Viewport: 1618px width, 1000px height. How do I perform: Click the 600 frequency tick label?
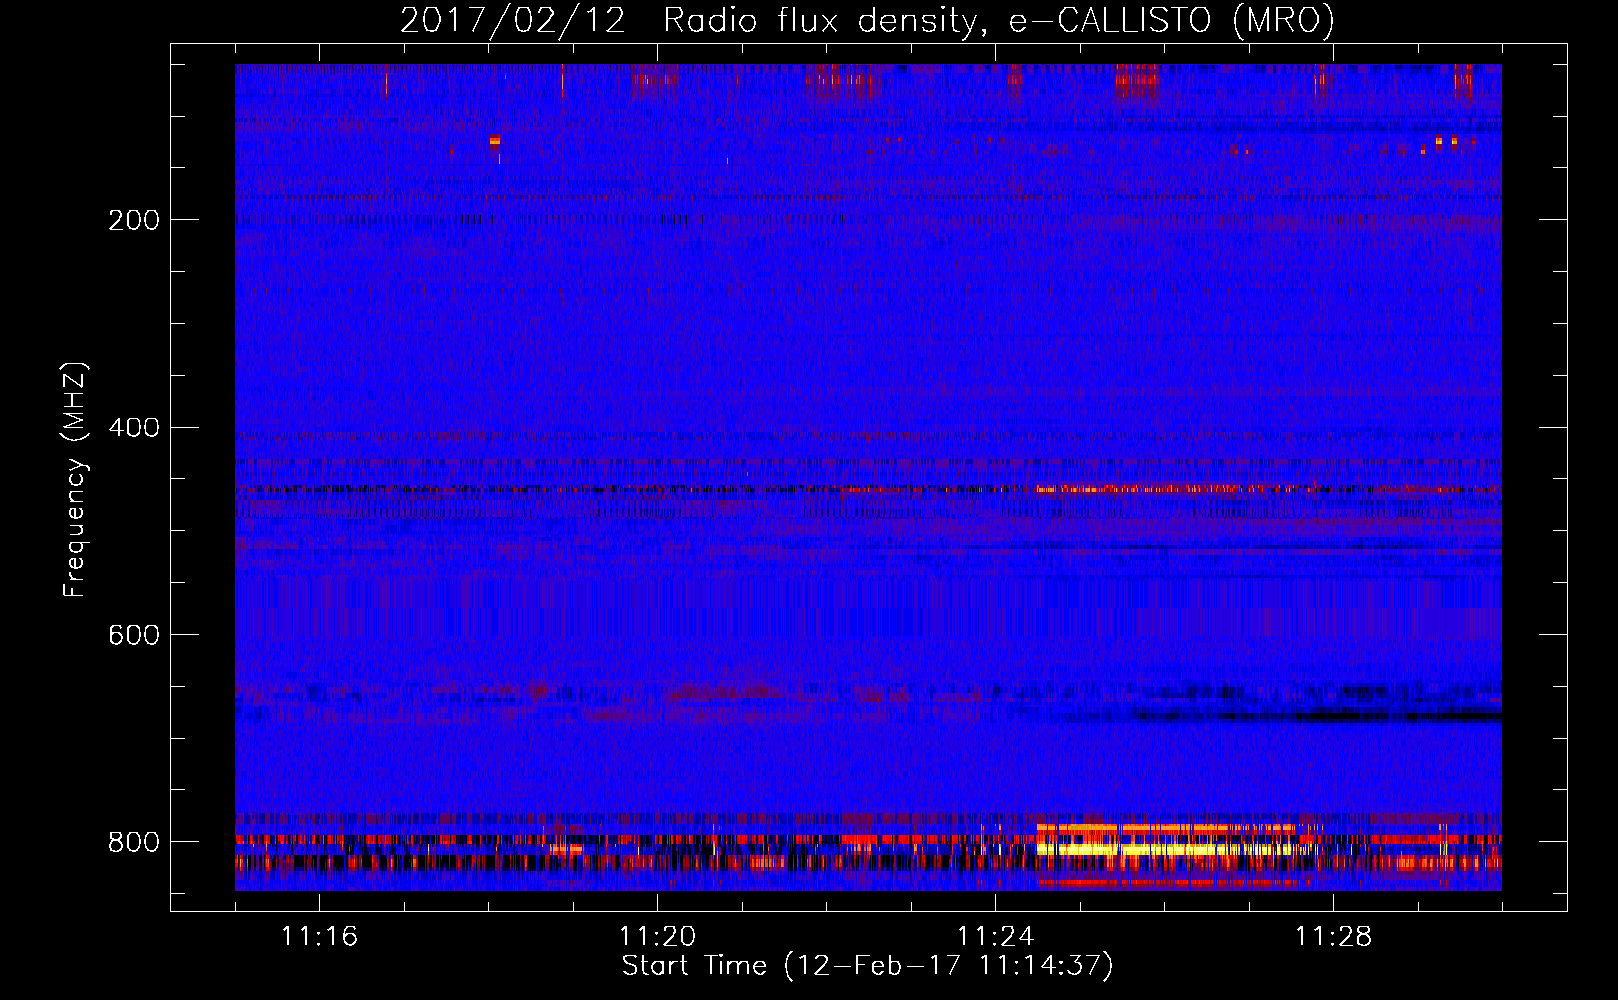(x=134, y=635)
